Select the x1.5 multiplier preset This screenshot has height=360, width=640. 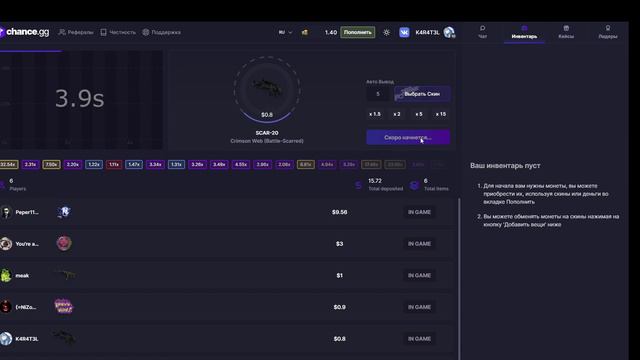[375, 114]
